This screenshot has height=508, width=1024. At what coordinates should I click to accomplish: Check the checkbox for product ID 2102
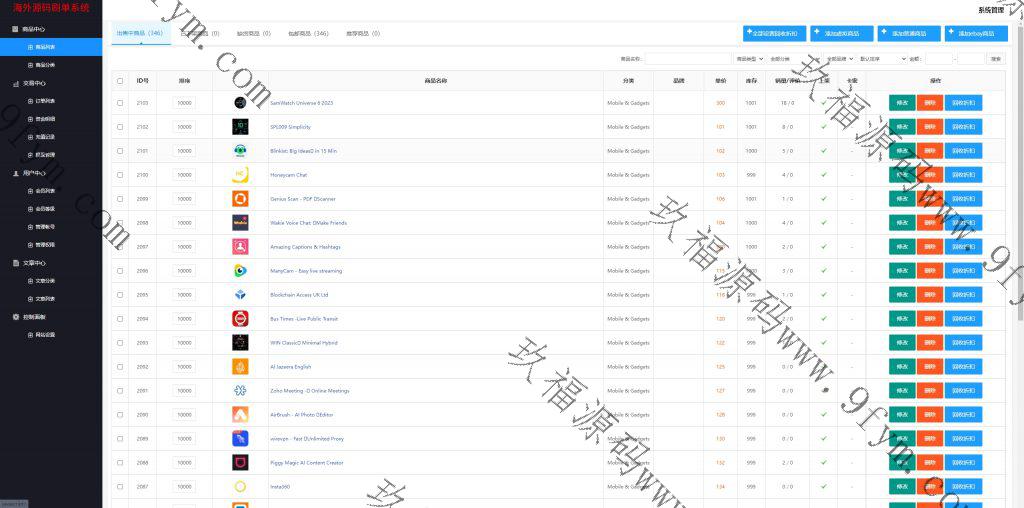pos(120,127)
